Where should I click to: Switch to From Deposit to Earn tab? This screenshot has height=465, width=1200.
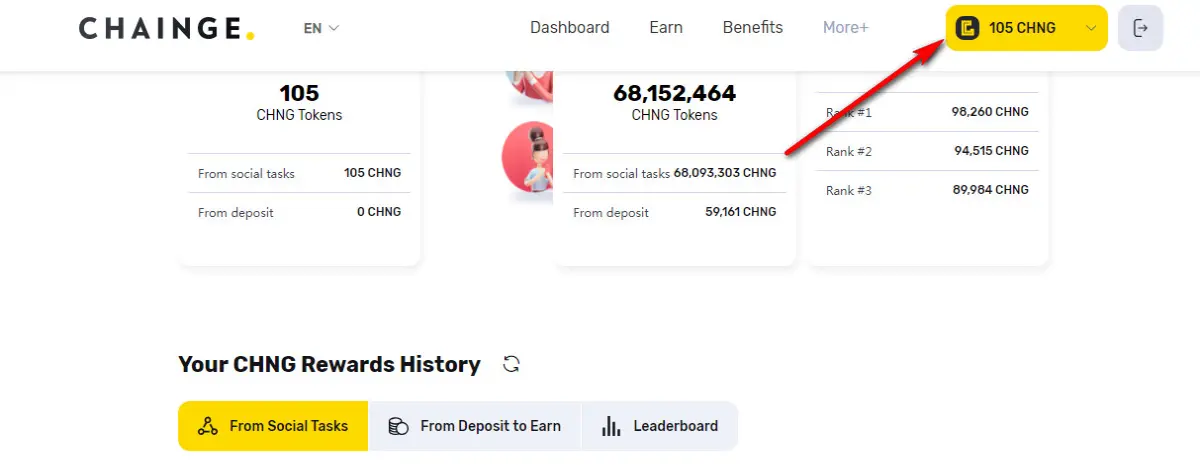coord(475,426)
